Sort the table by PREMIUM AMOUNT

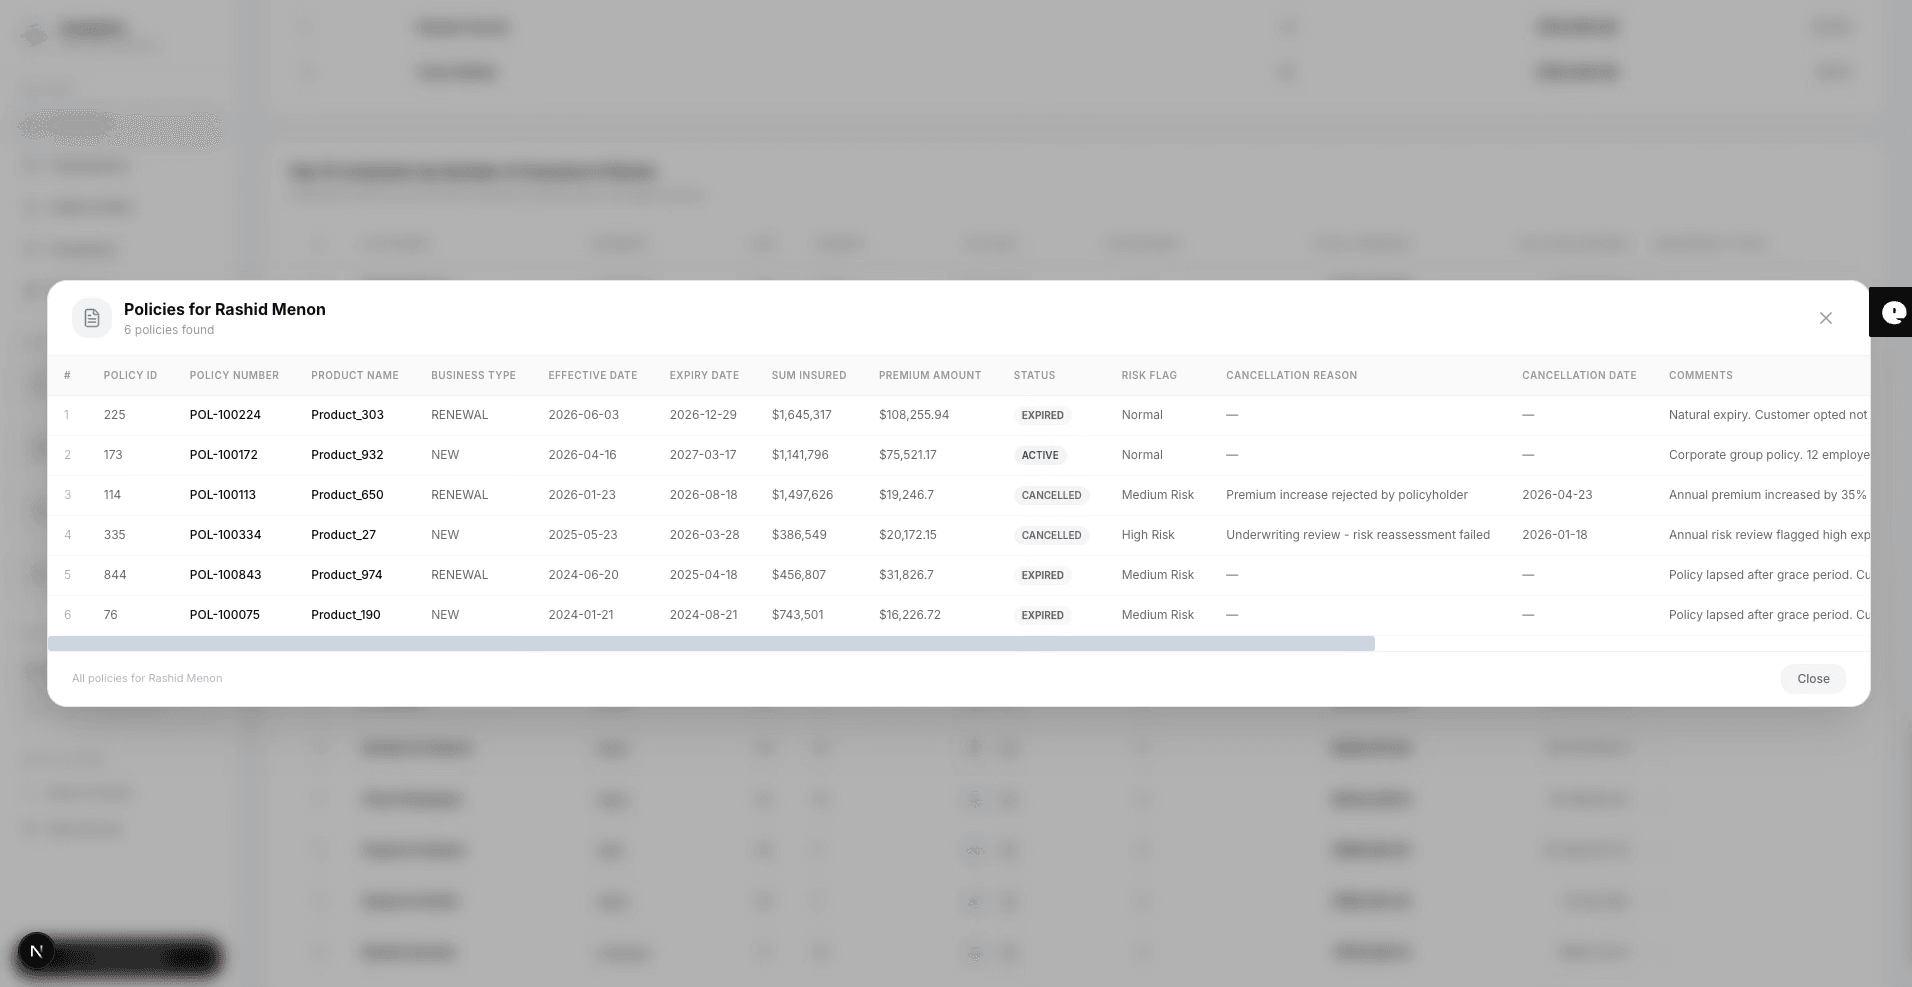pyautogui.click(x=929, y=375)
